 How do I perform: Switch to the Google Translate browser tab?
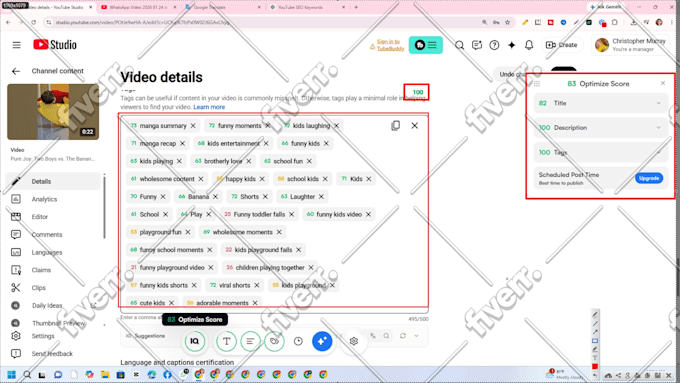click(x=222, y=7)
